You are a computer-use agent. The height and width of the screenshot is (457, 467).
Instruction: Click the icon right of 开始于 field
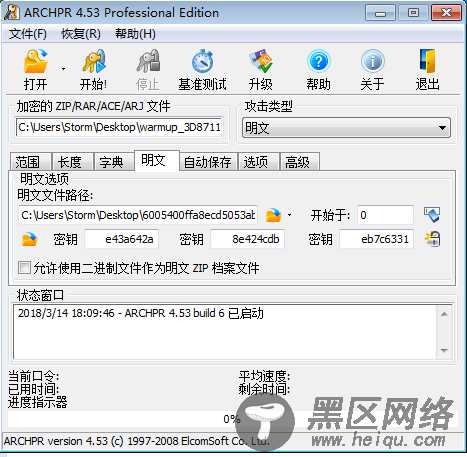pyautogui.click(x=432, y=215)
